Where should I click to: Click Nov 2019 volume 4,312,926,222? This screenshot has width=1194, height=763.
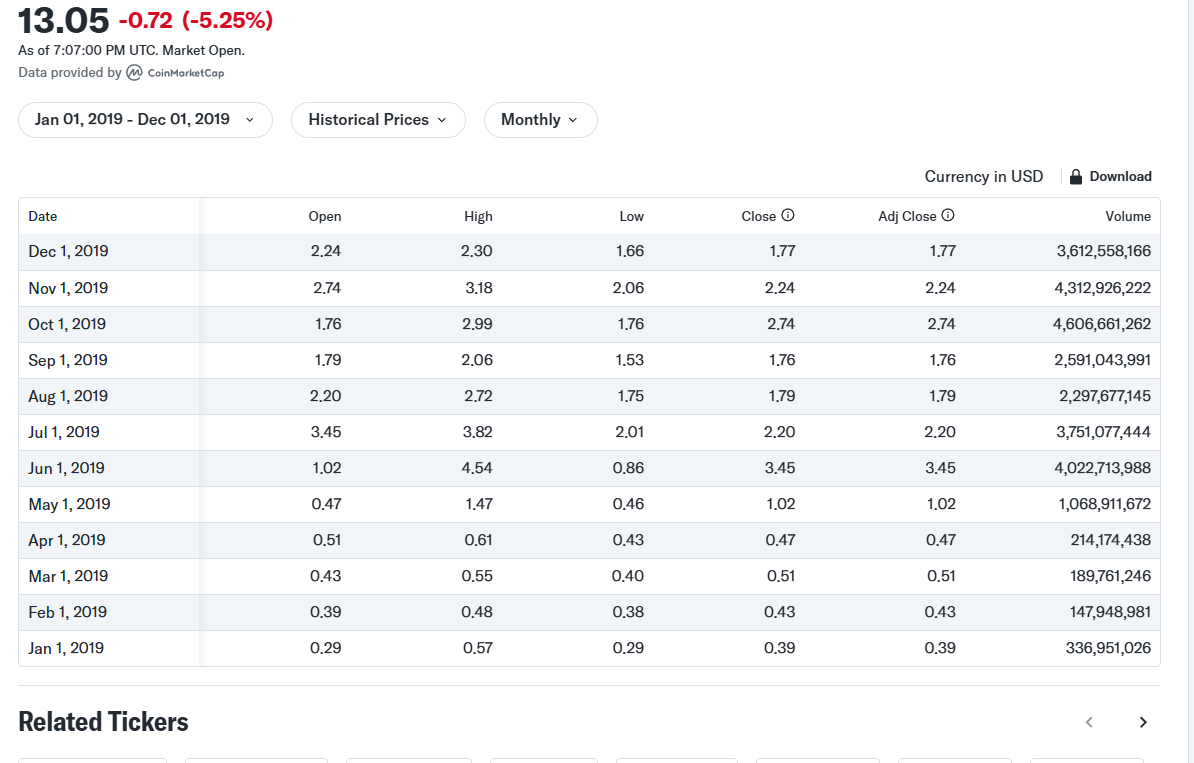1103,289
